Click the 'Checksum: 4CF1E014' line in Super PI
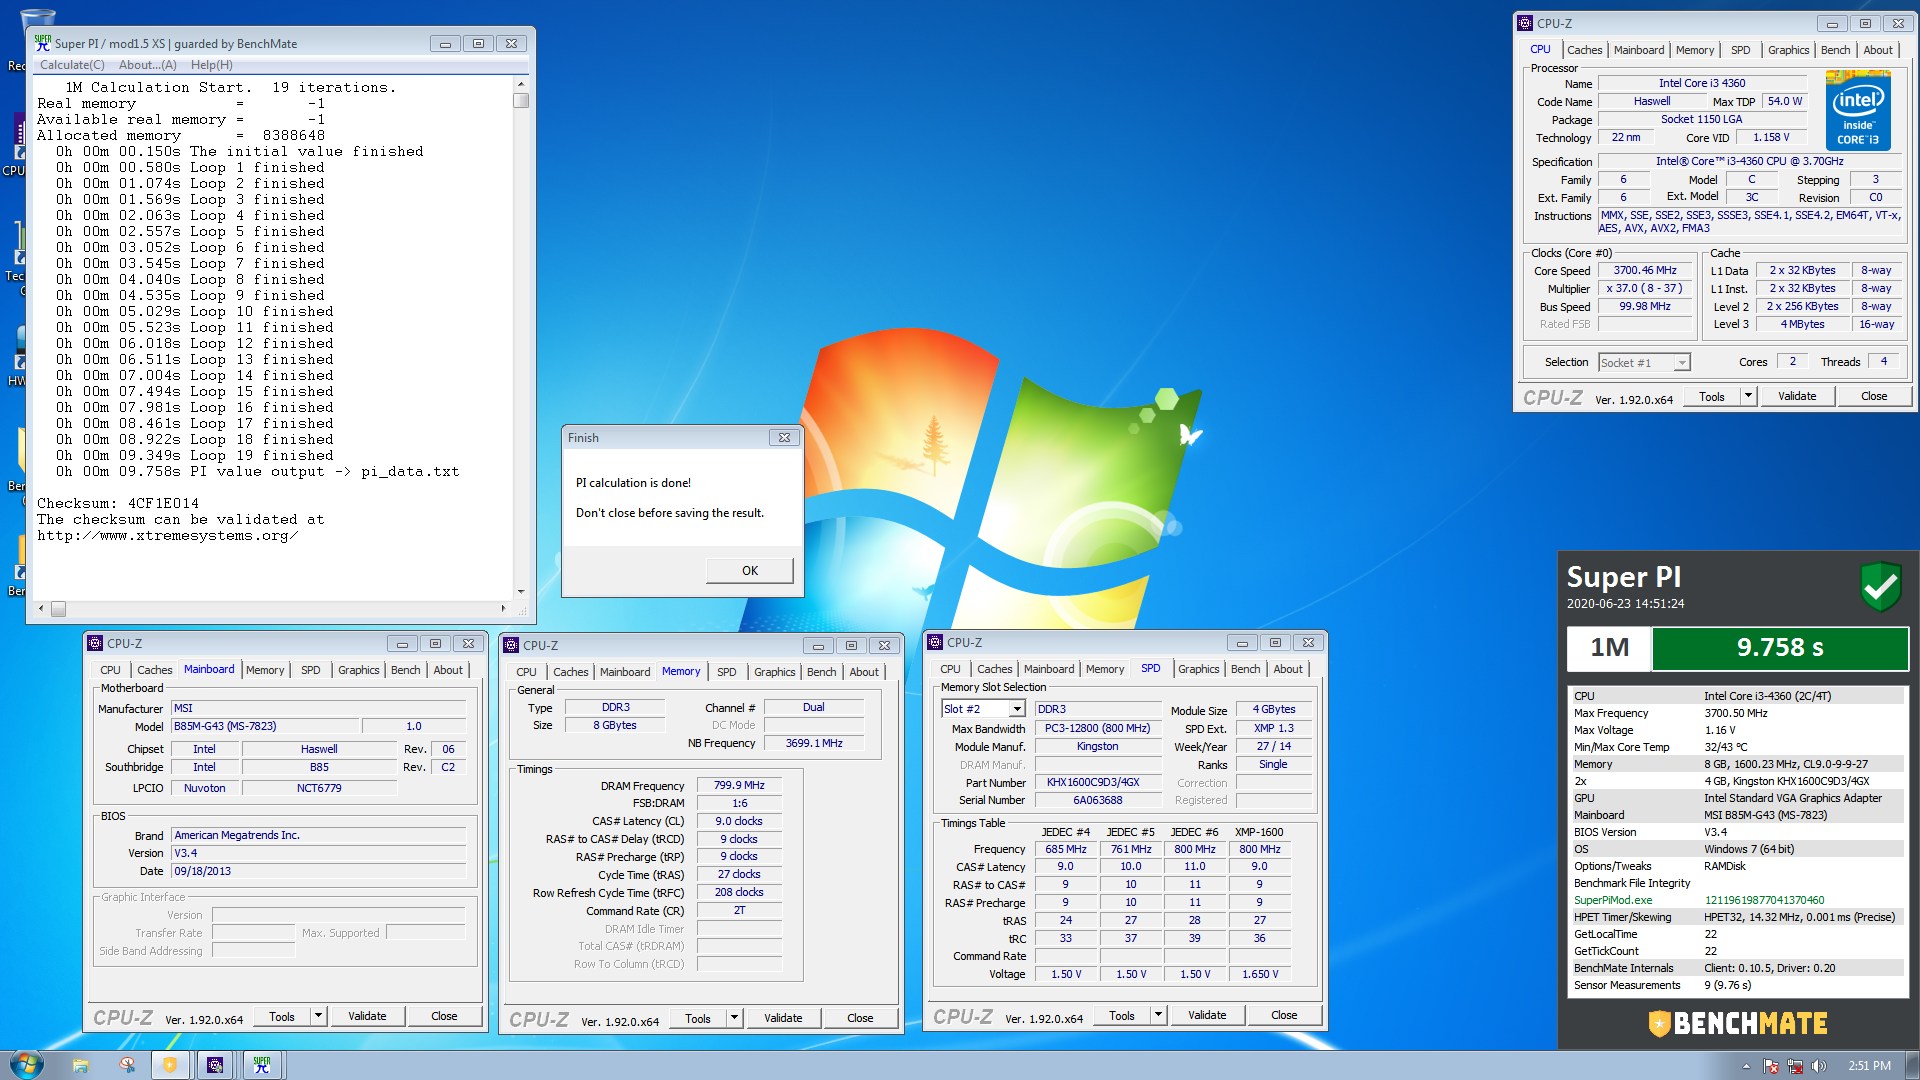The height and width of the screenshot is (1080, 1920). [x=118, y=503]
